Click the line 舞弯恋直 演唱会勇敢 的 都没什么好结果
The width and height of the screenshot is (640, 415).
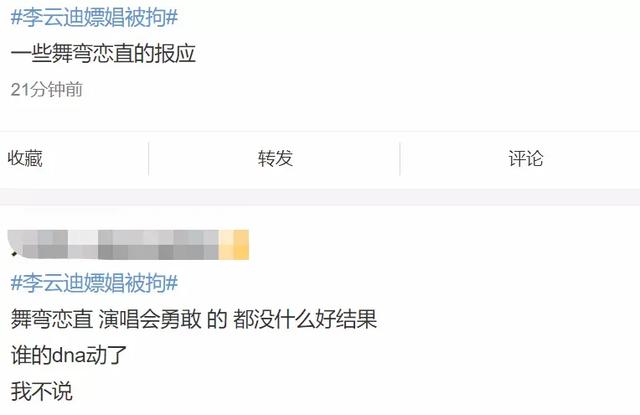pos(193,319)
